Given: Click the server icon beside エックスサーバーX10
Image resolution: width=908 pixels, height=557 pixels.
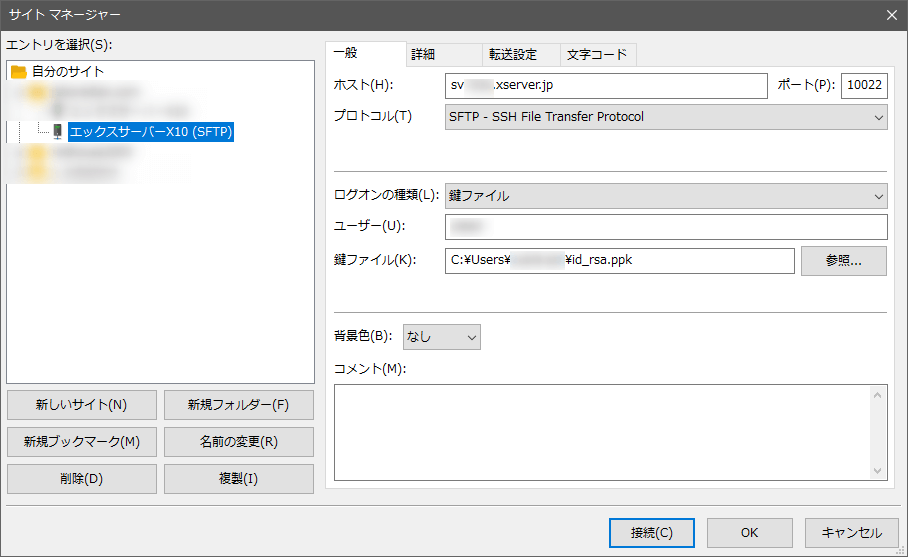Looking at the screenshot, I should [x=57, y=132].
